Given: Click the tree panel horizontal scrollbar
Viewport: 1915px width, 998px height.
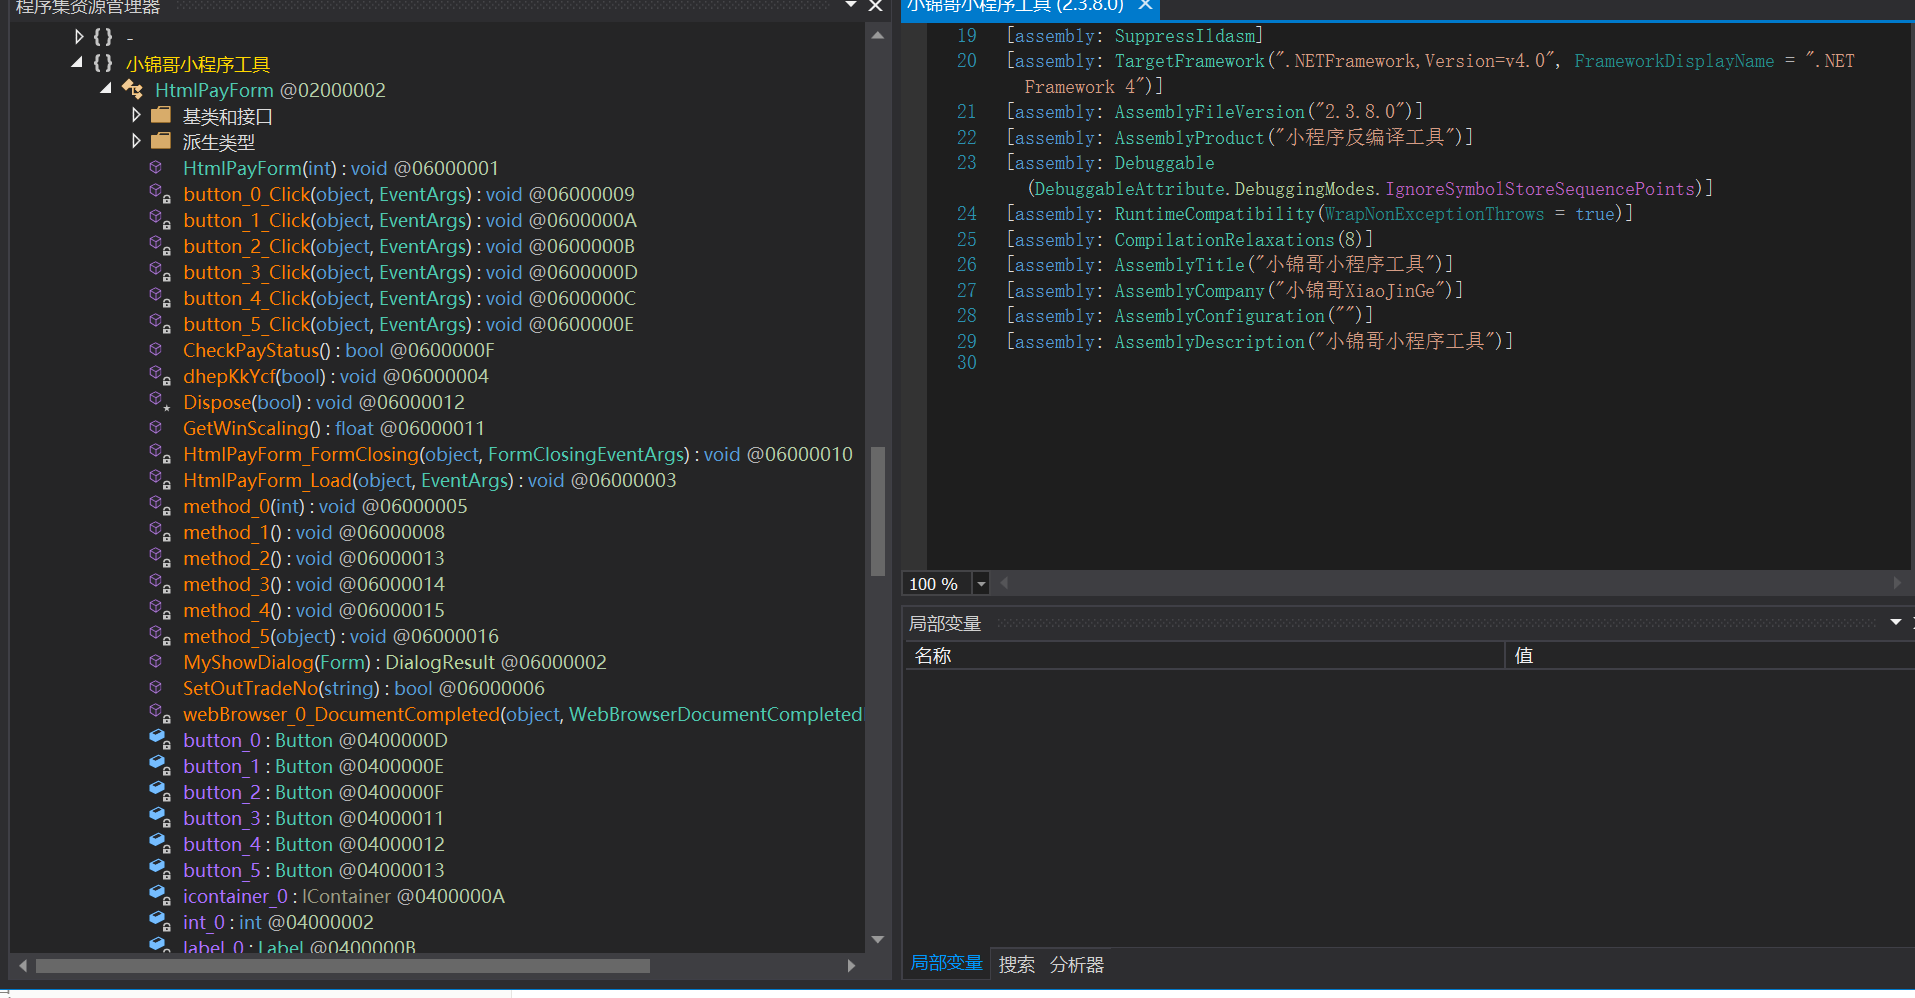Looking at the screenshot, I should pos(342,966).
